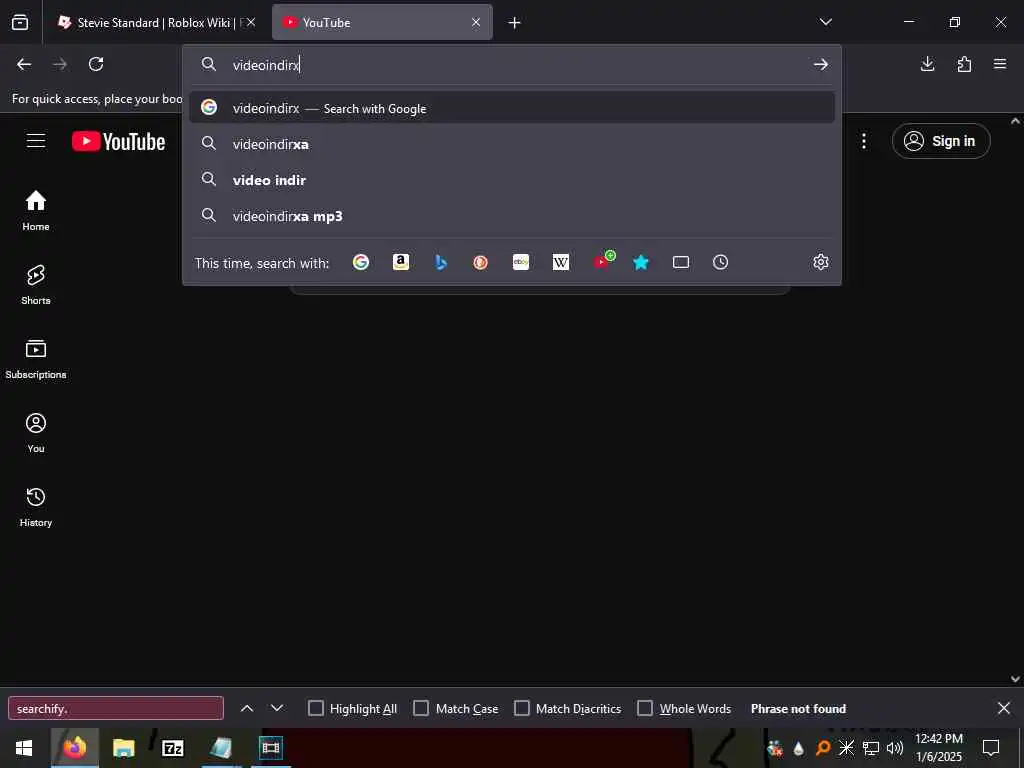Viewport: 1024px width, 768px height.
Task: Select the 'videoindirxa' suggestion
Action: click(x=512, y=144)
